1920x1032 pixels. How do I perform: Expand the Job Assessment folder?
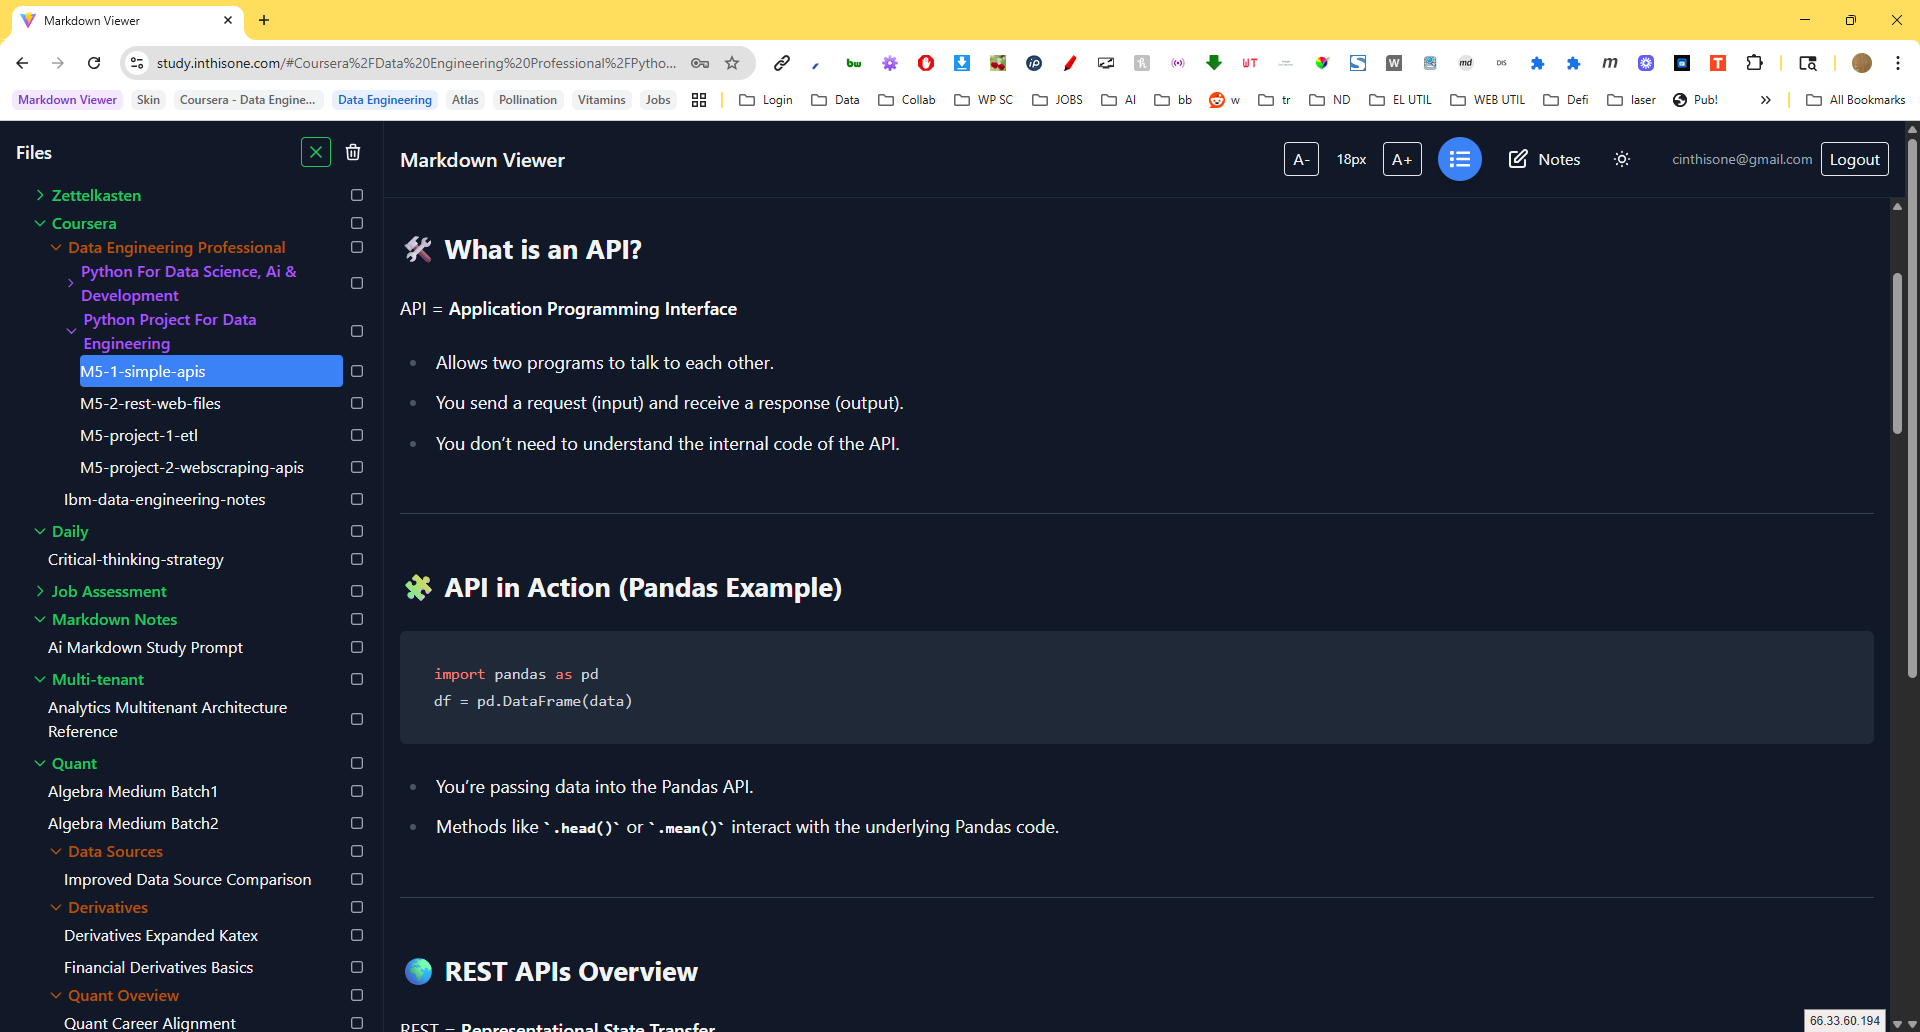click(x=40, y=591)
